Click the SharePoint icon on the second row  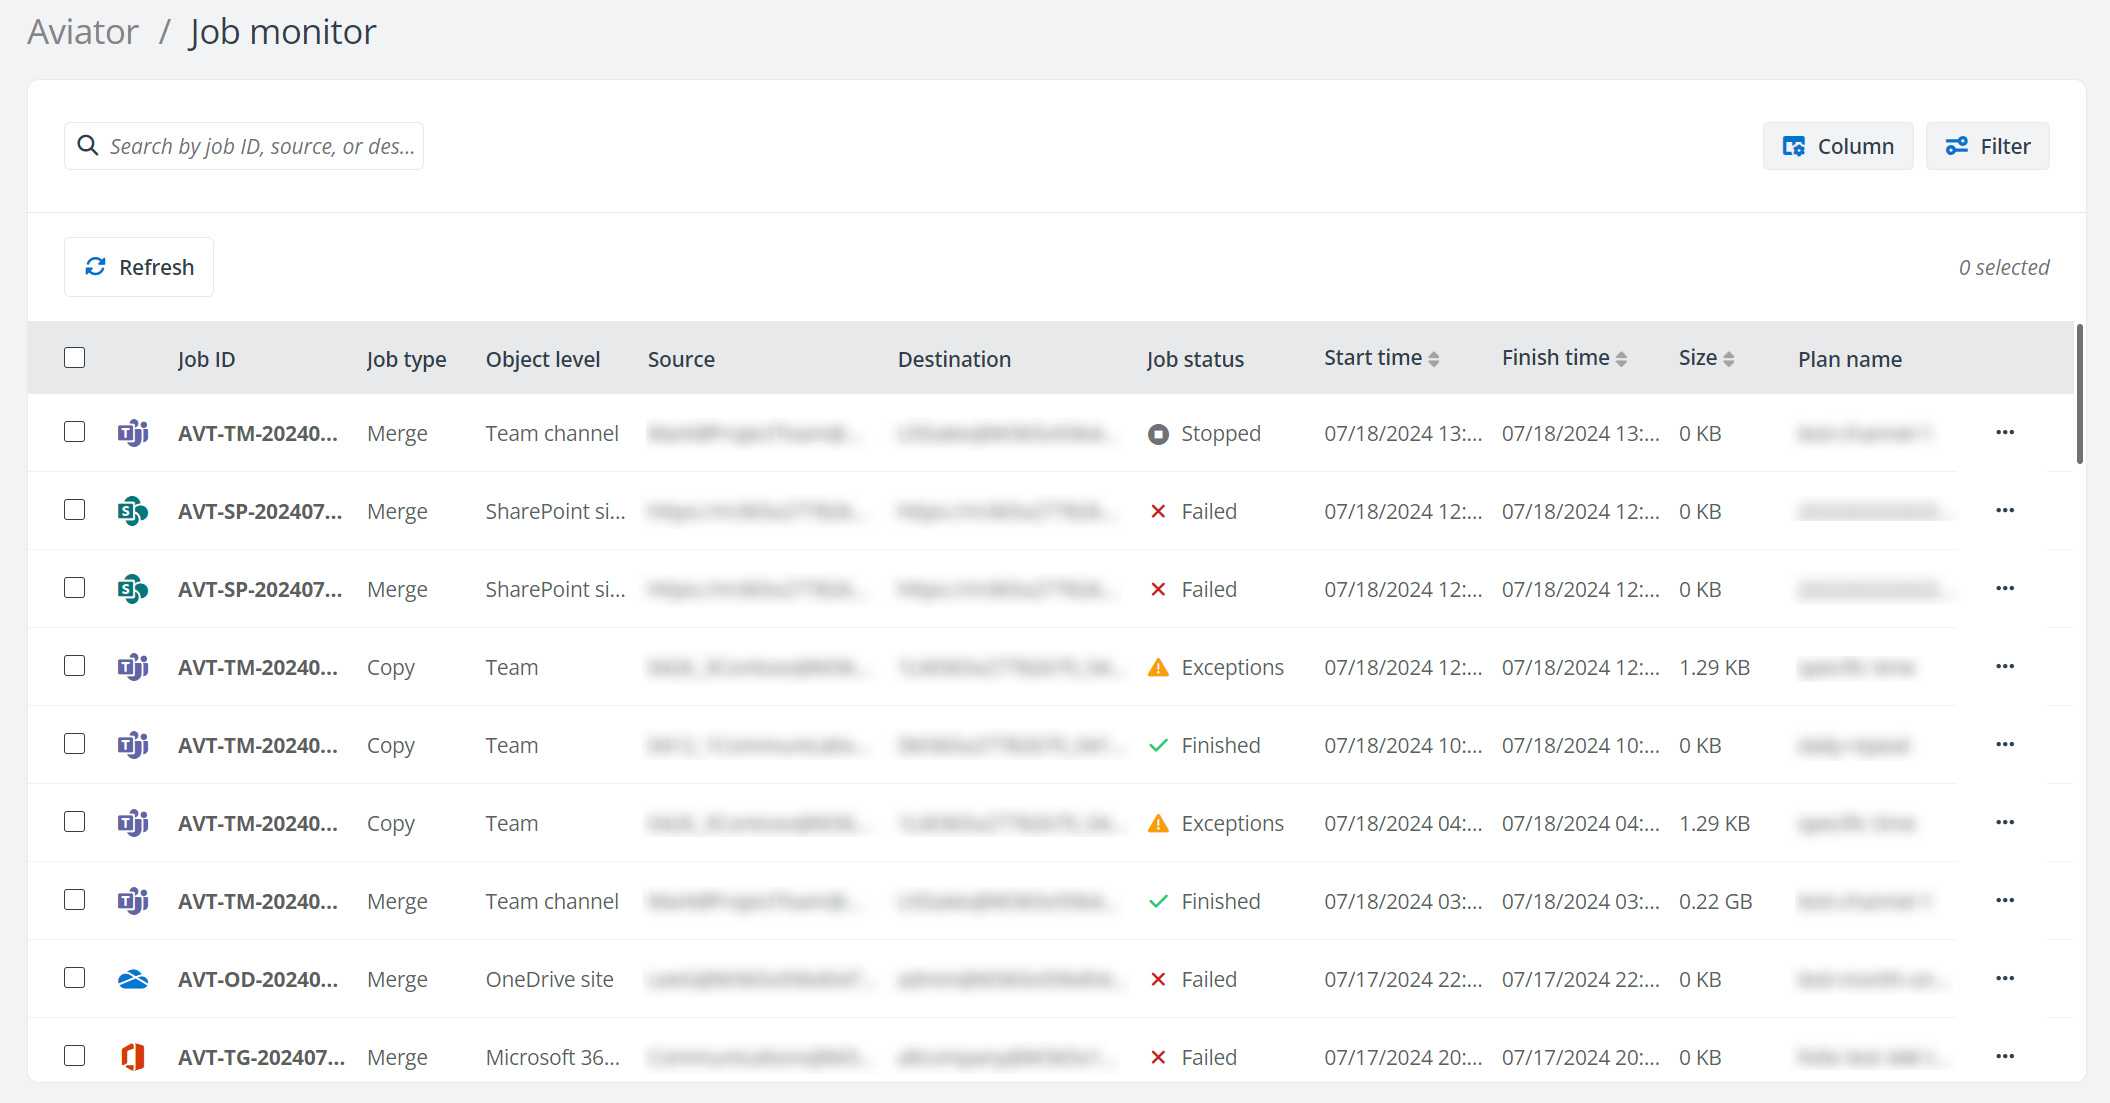tap(133, 510)
